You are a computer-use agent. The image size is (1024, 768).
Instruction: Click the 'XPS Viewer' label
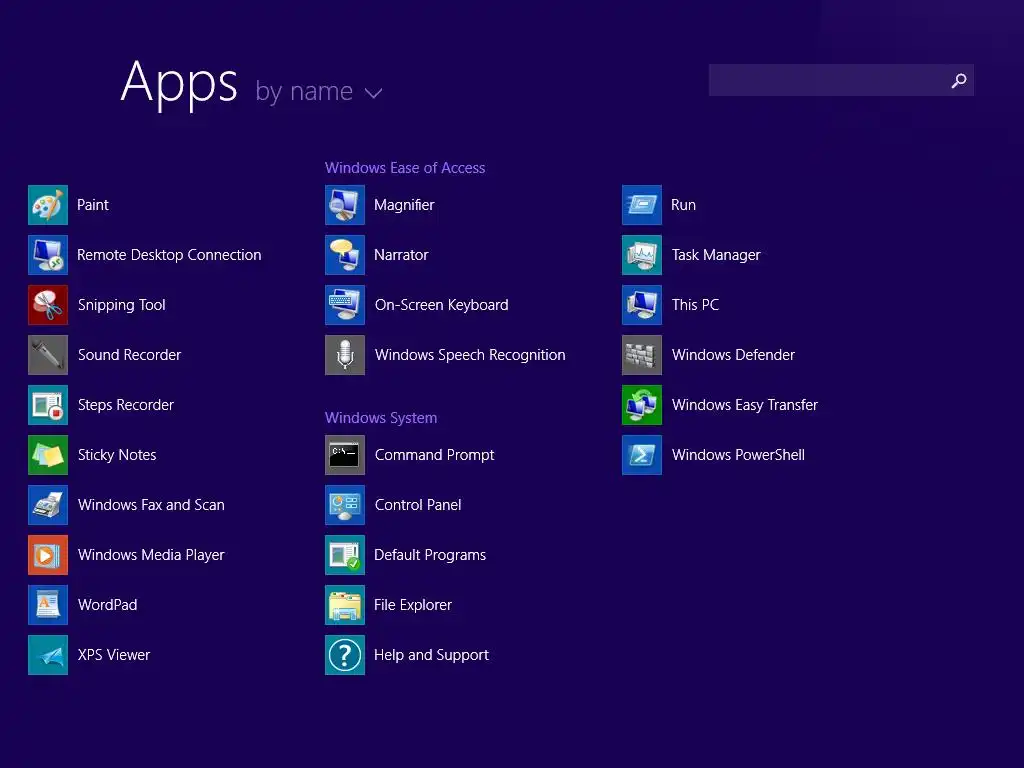(x=114, y=655)
